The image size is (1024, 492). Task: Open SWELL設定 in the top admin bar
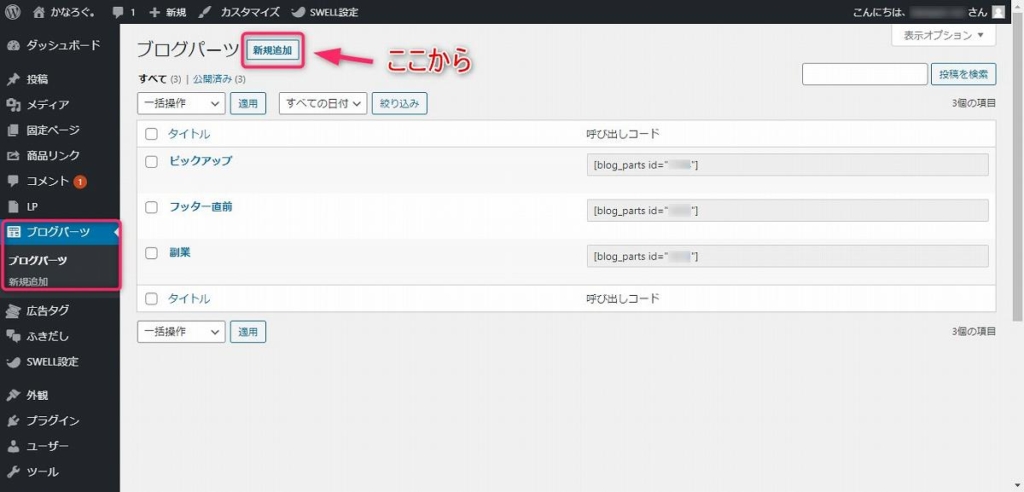328,12
